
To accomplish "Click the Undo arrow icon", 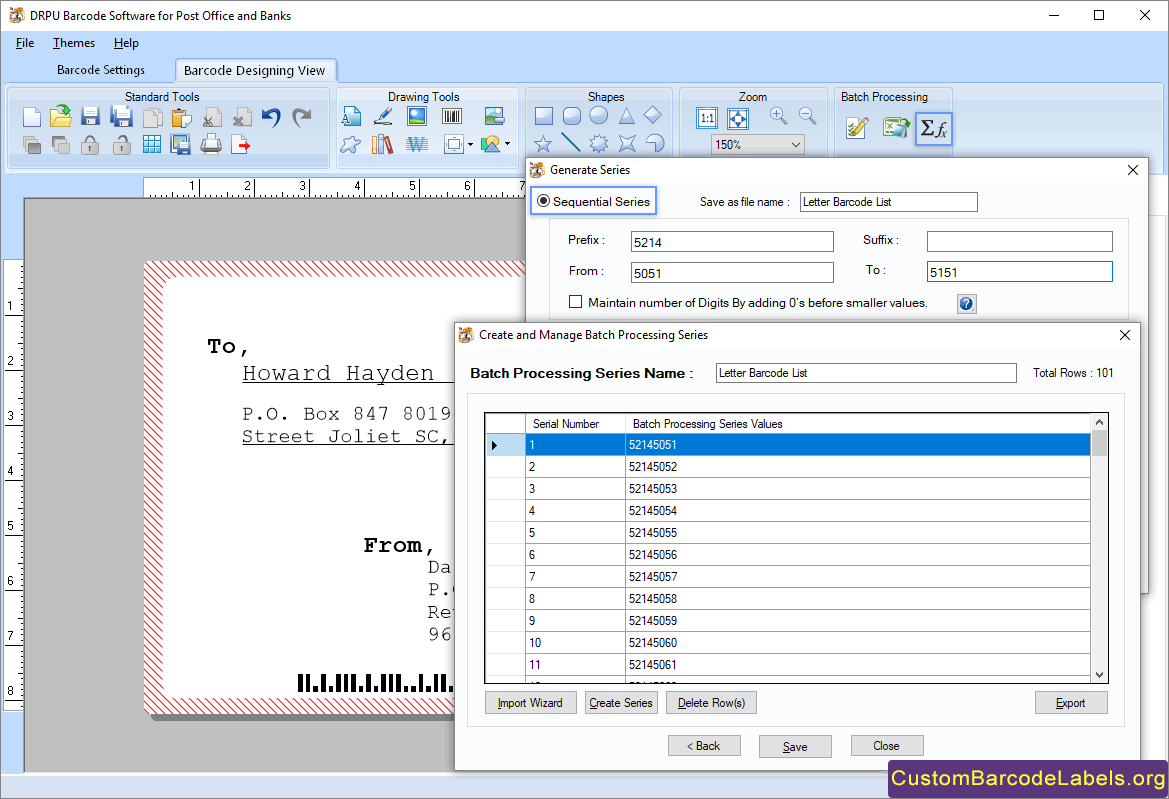I will pyautogui.click(x=271, y=117).
